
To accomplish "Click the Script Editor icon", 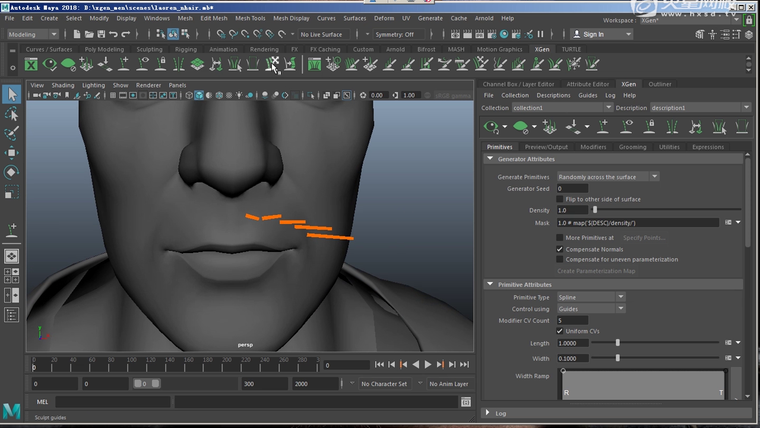I will click(464, 401).
